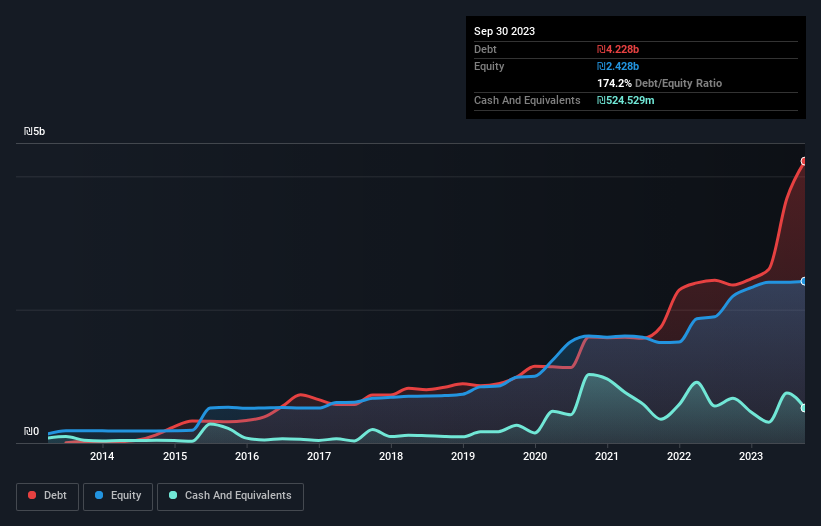Click the 2022 x-axis label
The height and width of the screenshot is (526, 821).
tap(679, 456)
